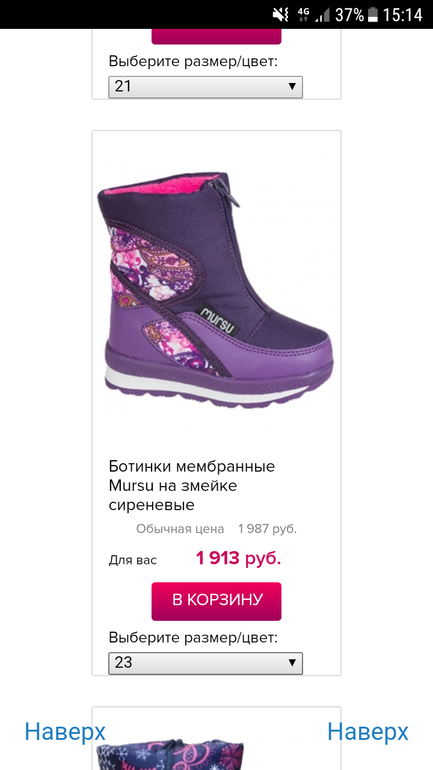Open the size dropdown showing 23
Viewport: 433px width, 770px height.
click(x=205, y=663)
